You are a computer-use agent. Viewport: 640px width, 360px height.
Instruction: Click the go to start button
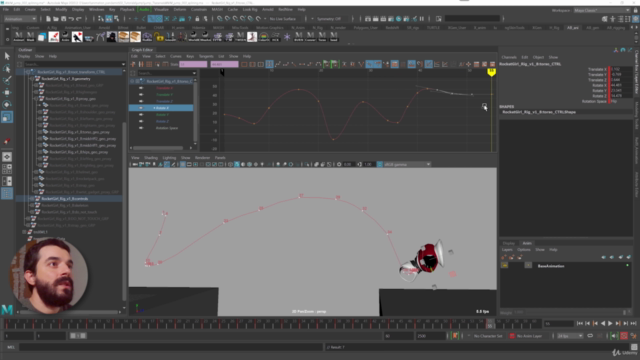580,323
